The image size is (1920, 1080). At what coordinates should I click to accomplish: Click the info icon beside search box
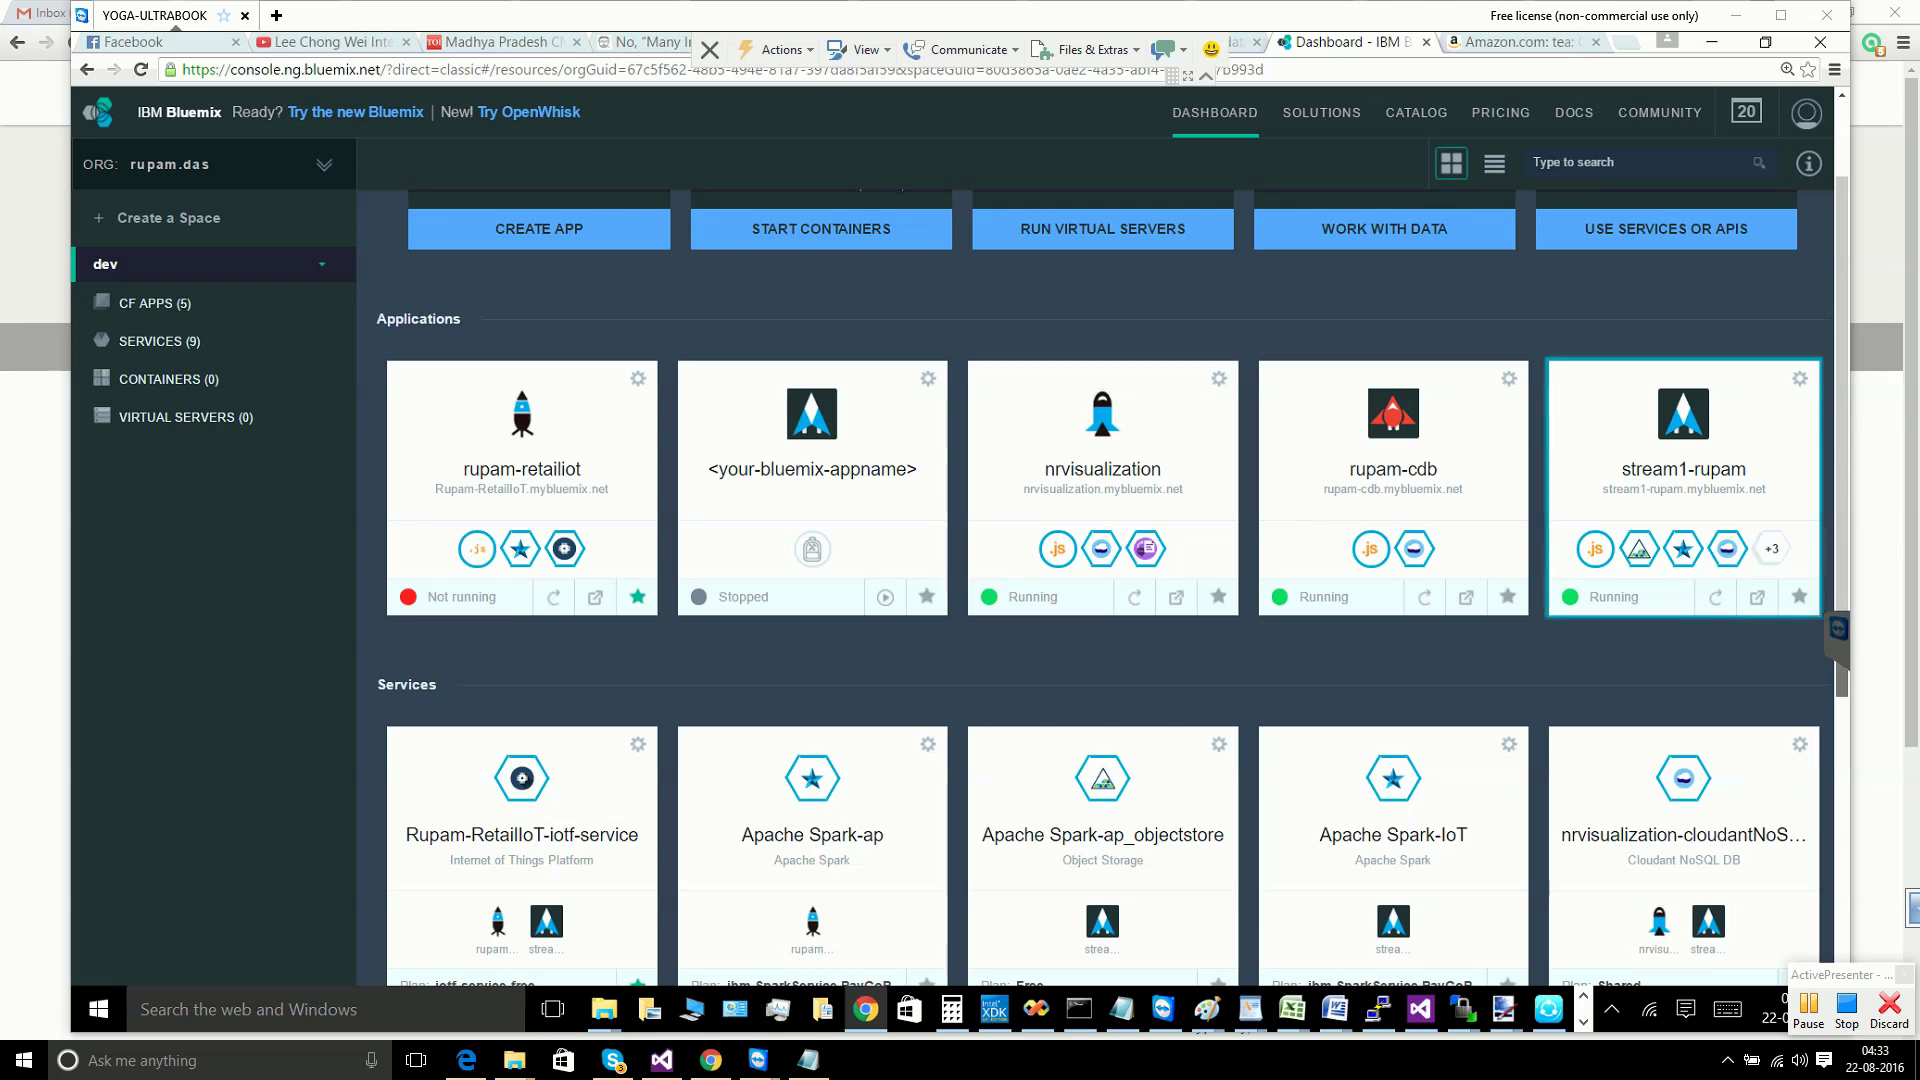(x=1808, y=163)
